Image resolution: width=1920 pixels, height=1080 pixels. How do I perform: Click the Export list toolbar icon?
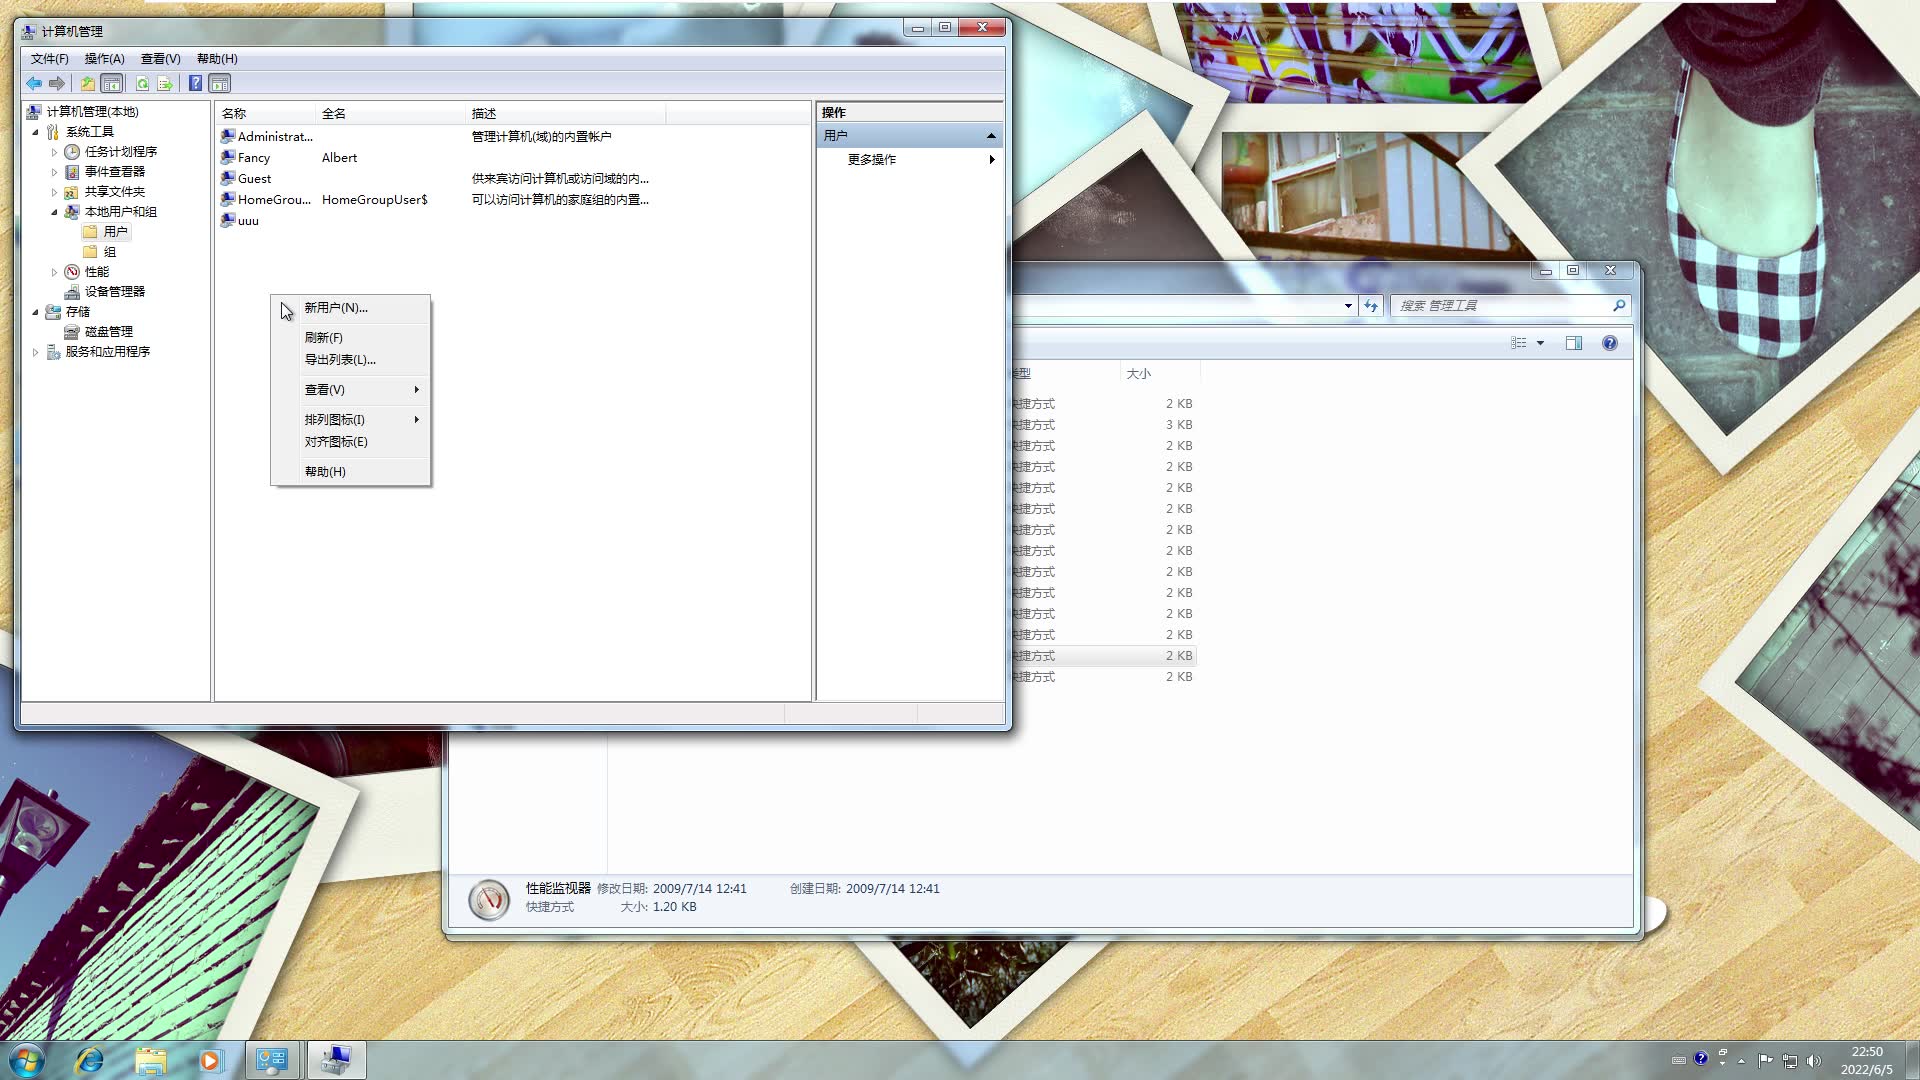click(165, 84)
